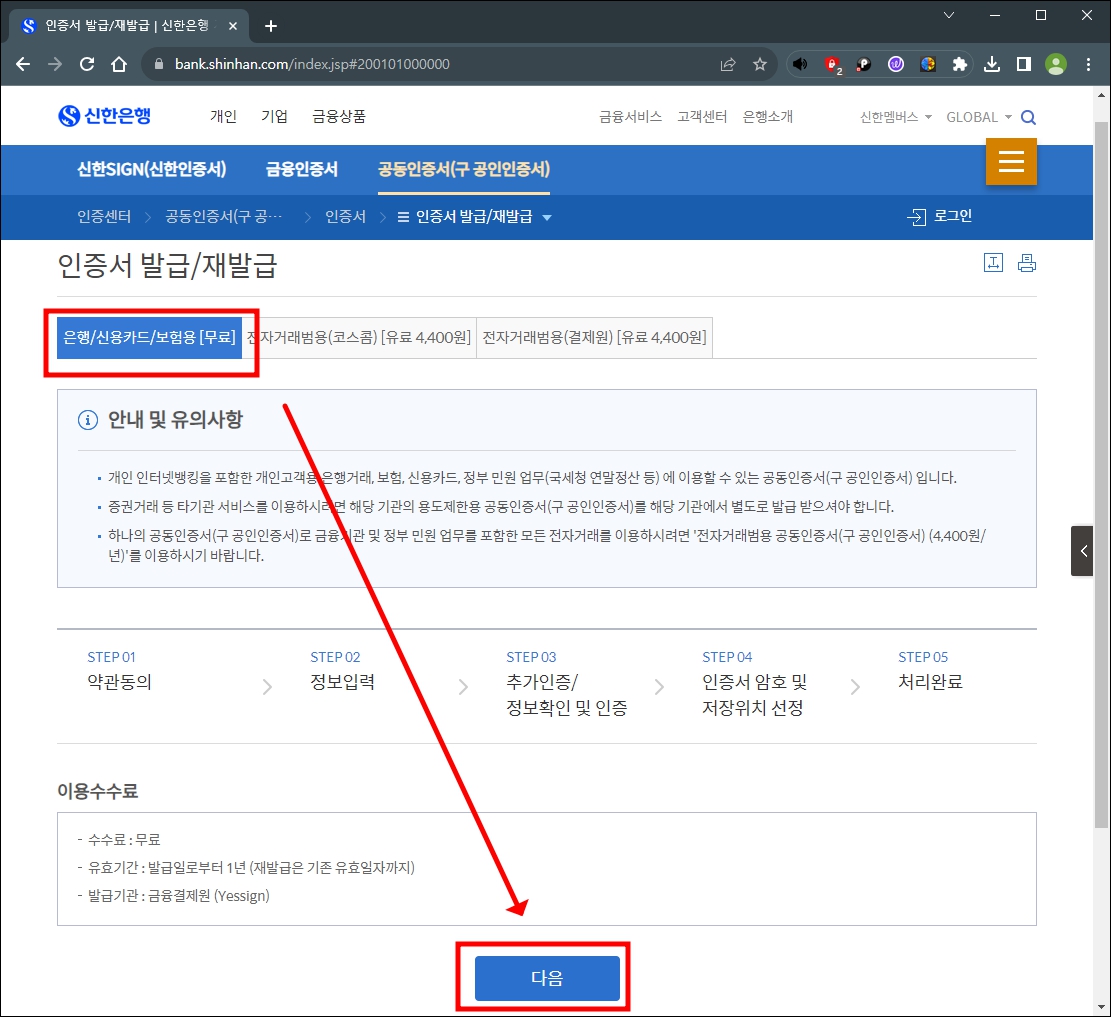Image resolution: width=1111 pixels, height=1017 pixels.
Task: Open the 고객센터 menu
Action: pos(702,116)
